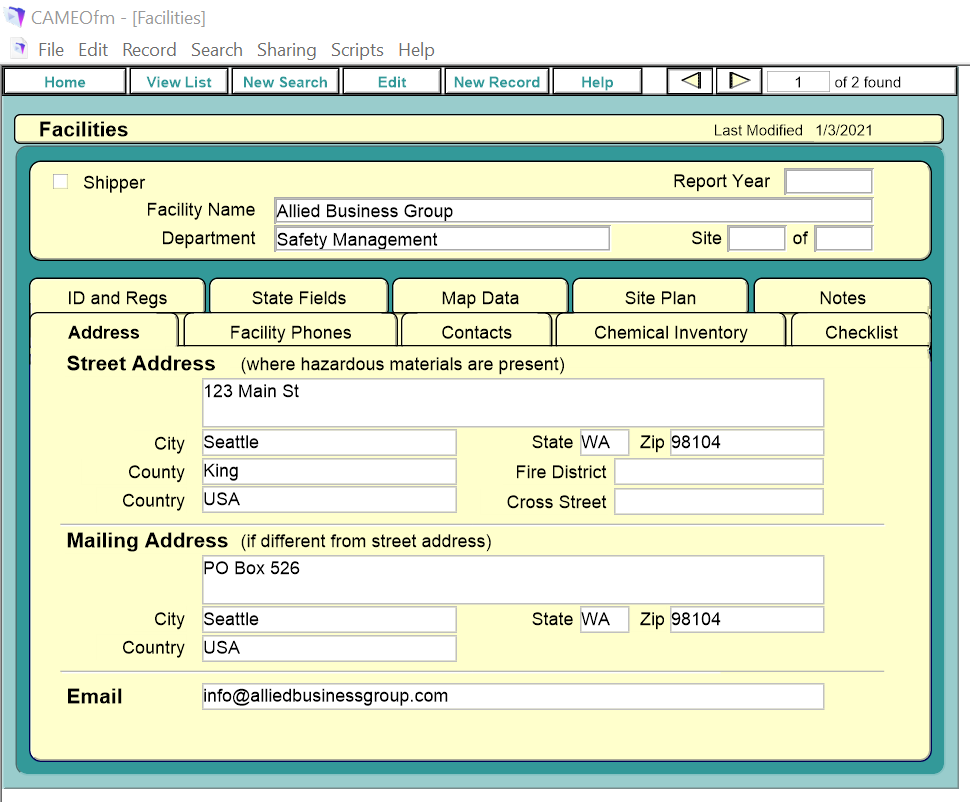Viewport: 970px width, 802px height.
Task: Open the Scripts menu
Action: 357,50
